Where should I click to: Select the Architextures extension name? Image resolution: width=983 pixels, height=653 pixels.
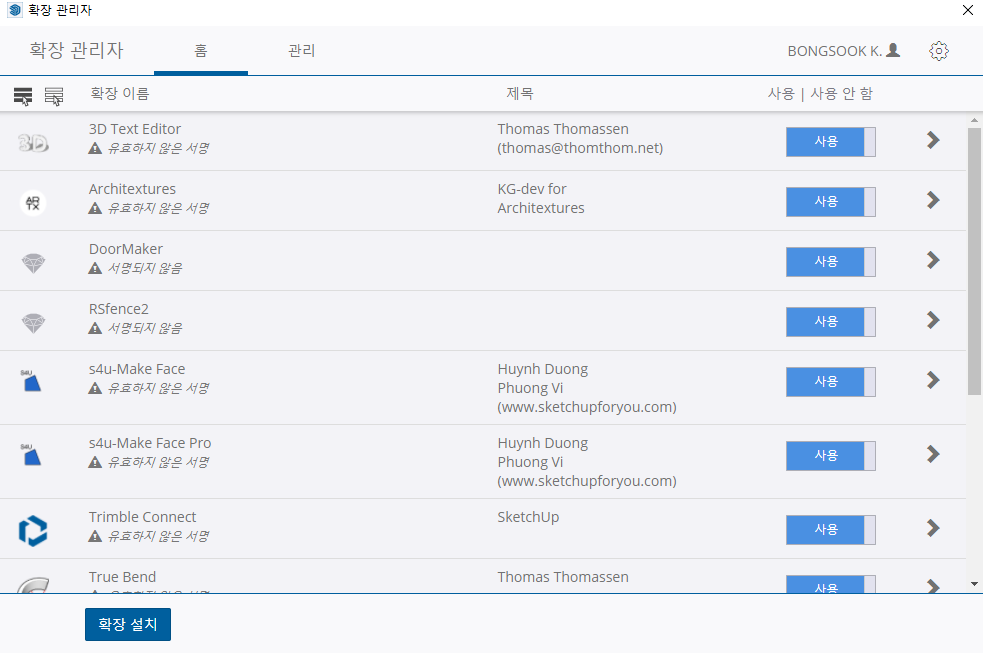[132, 189]
